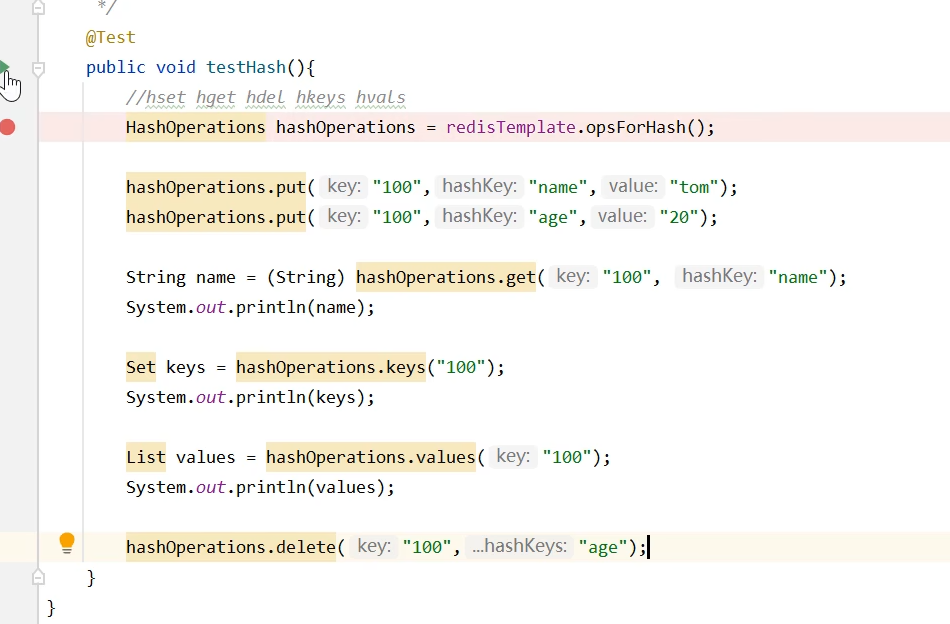Screen dimensions: 950x624
Task: Remove the red breakpoint on the opsForHash line
Action: pyautogui.click(x=8, y=127)
